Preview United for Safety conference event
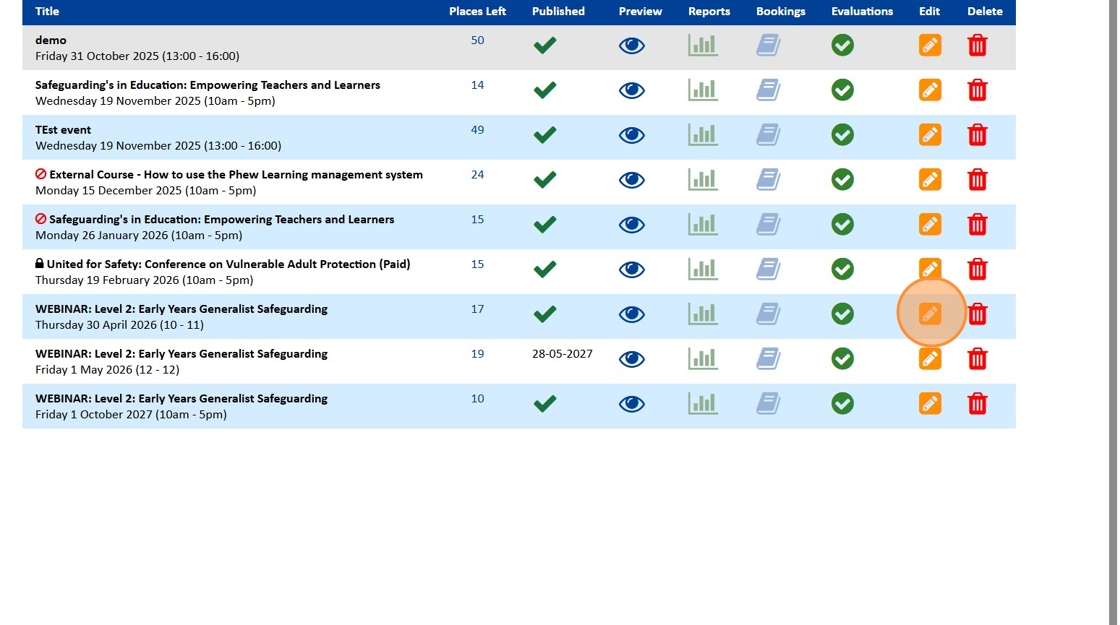 [x=631, y=270]
